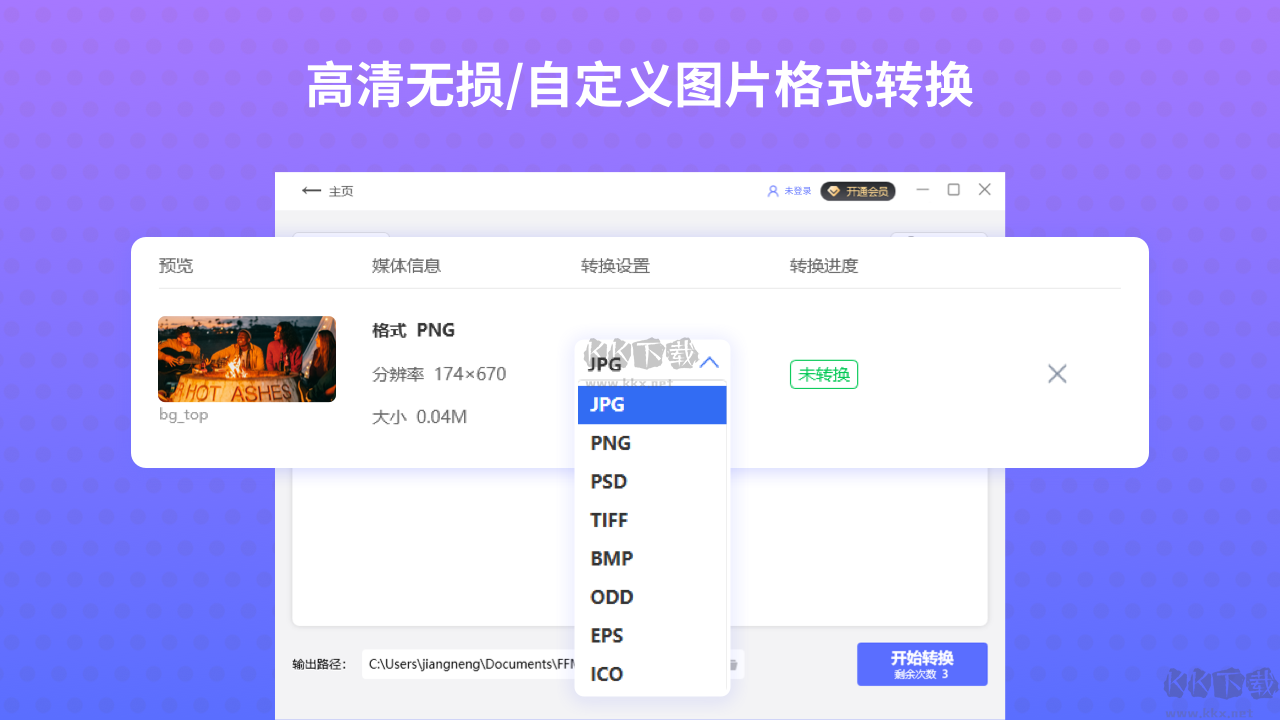1280x720 pixels.
Task: Click the 未登录 user profile icon
Action: click(x=772, y=191)
